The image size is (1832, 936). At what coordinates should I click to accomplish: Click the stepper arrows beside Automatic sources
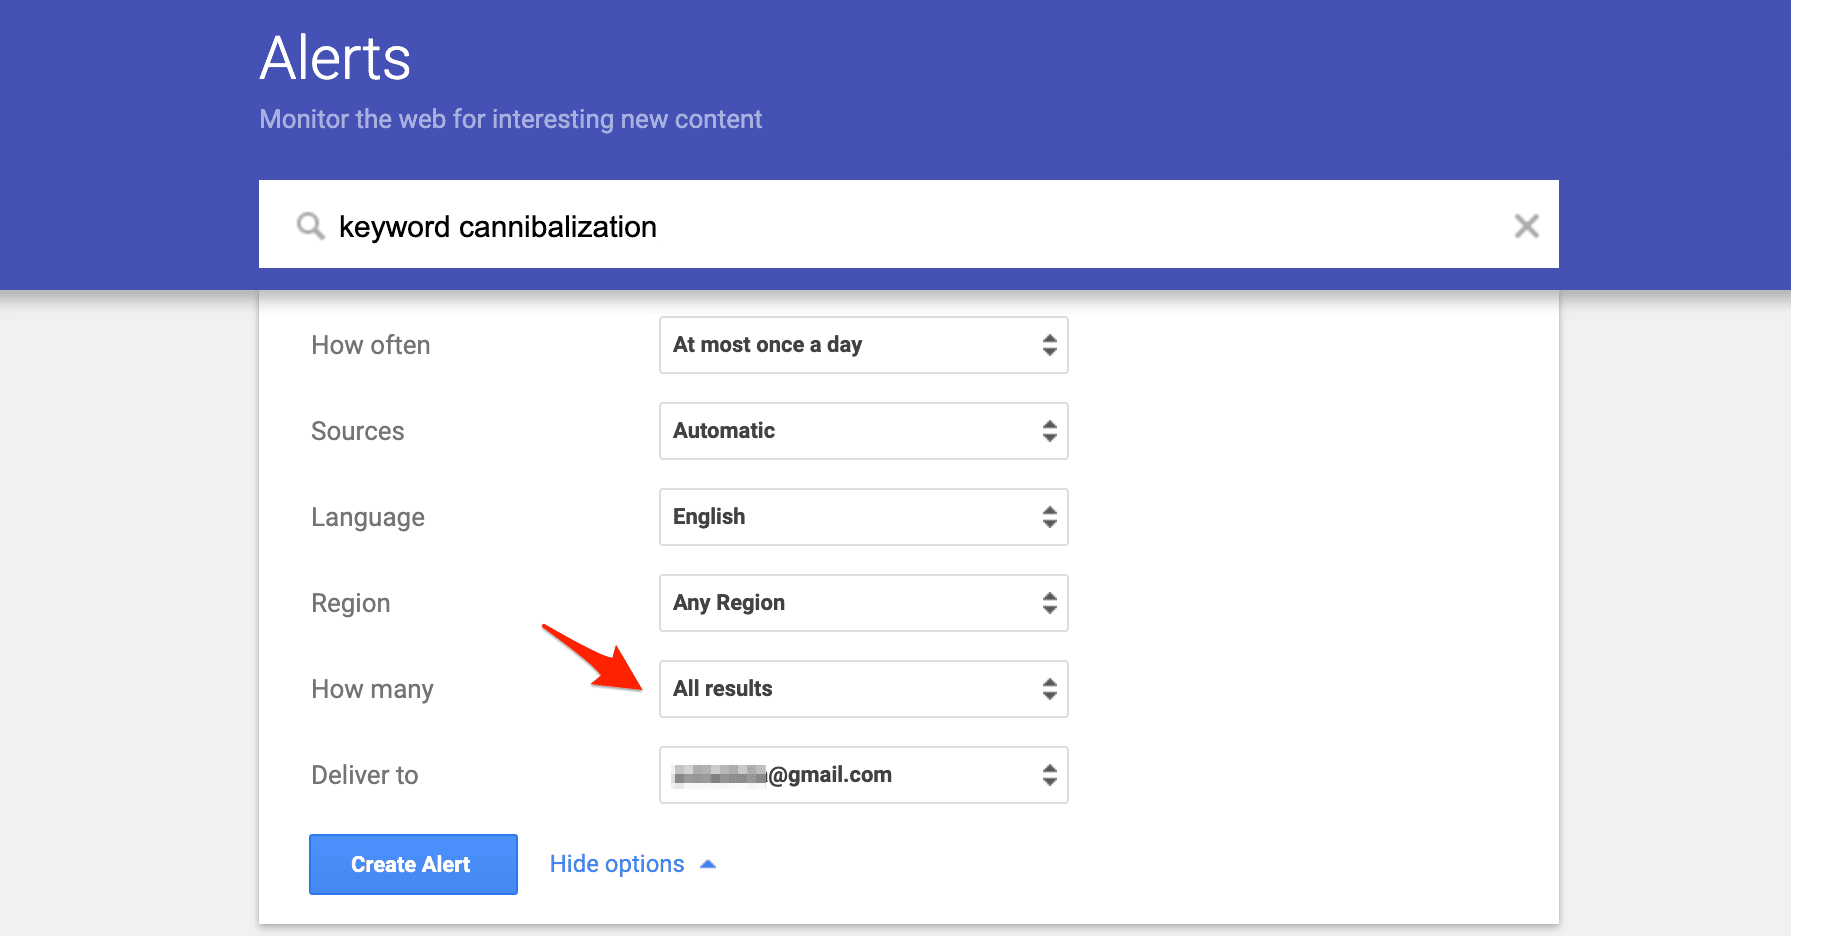pyautogui.click(x=1049, y=431)
